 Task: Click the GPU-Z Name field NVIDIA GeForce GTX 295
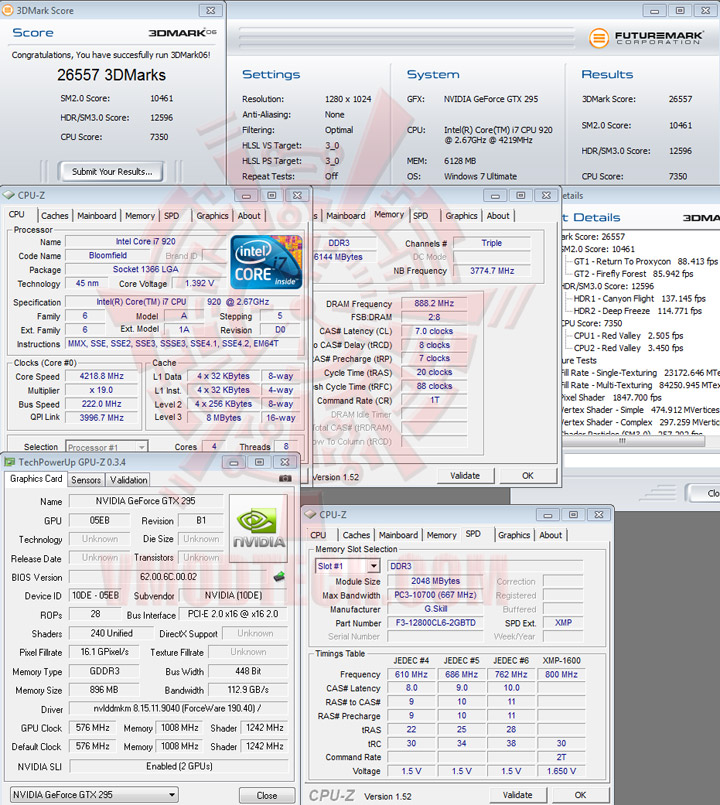[146, 501]
